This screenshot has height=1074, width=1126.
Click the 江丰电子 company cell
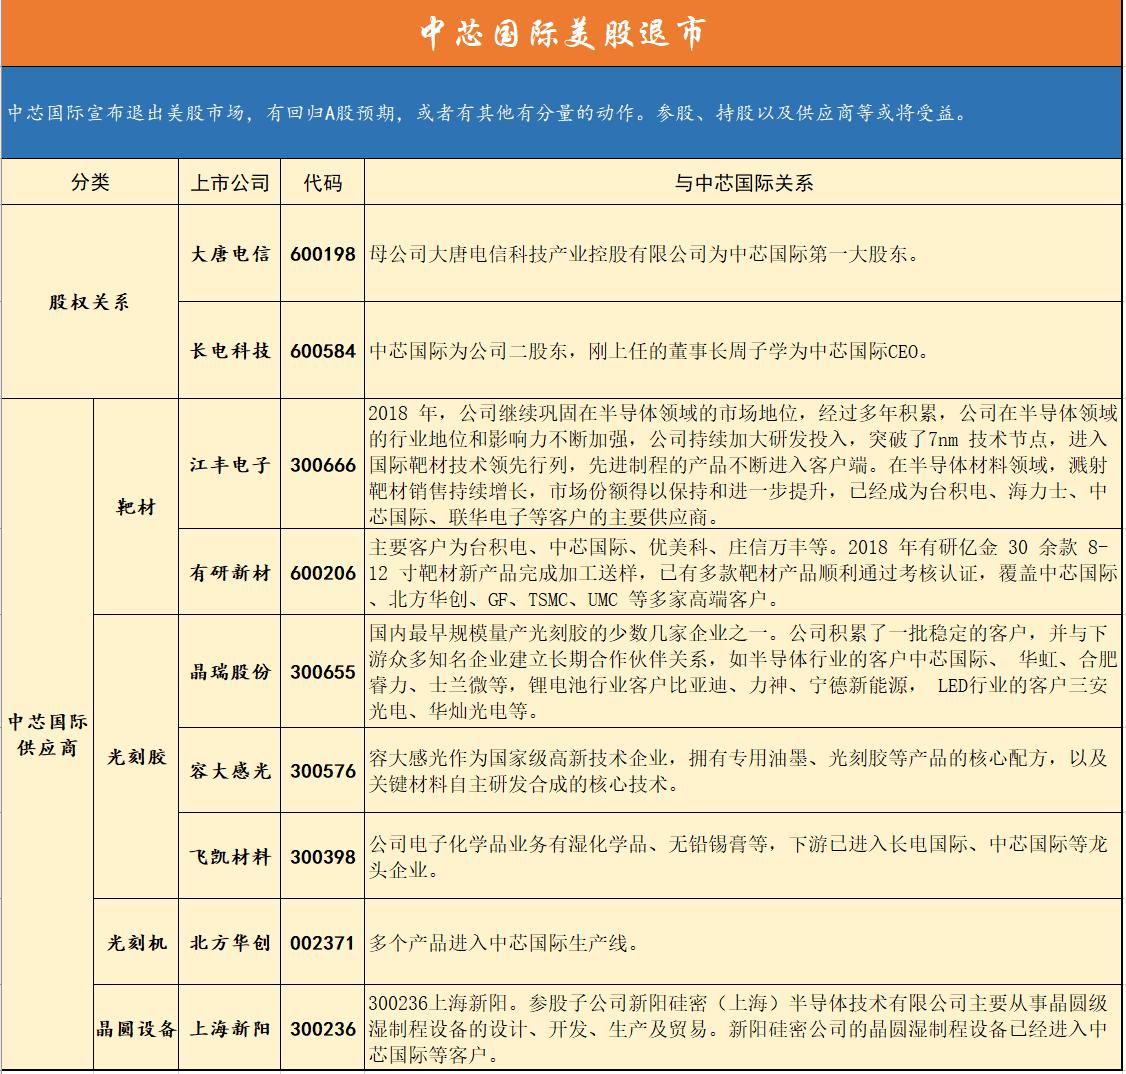coord(230,464)
